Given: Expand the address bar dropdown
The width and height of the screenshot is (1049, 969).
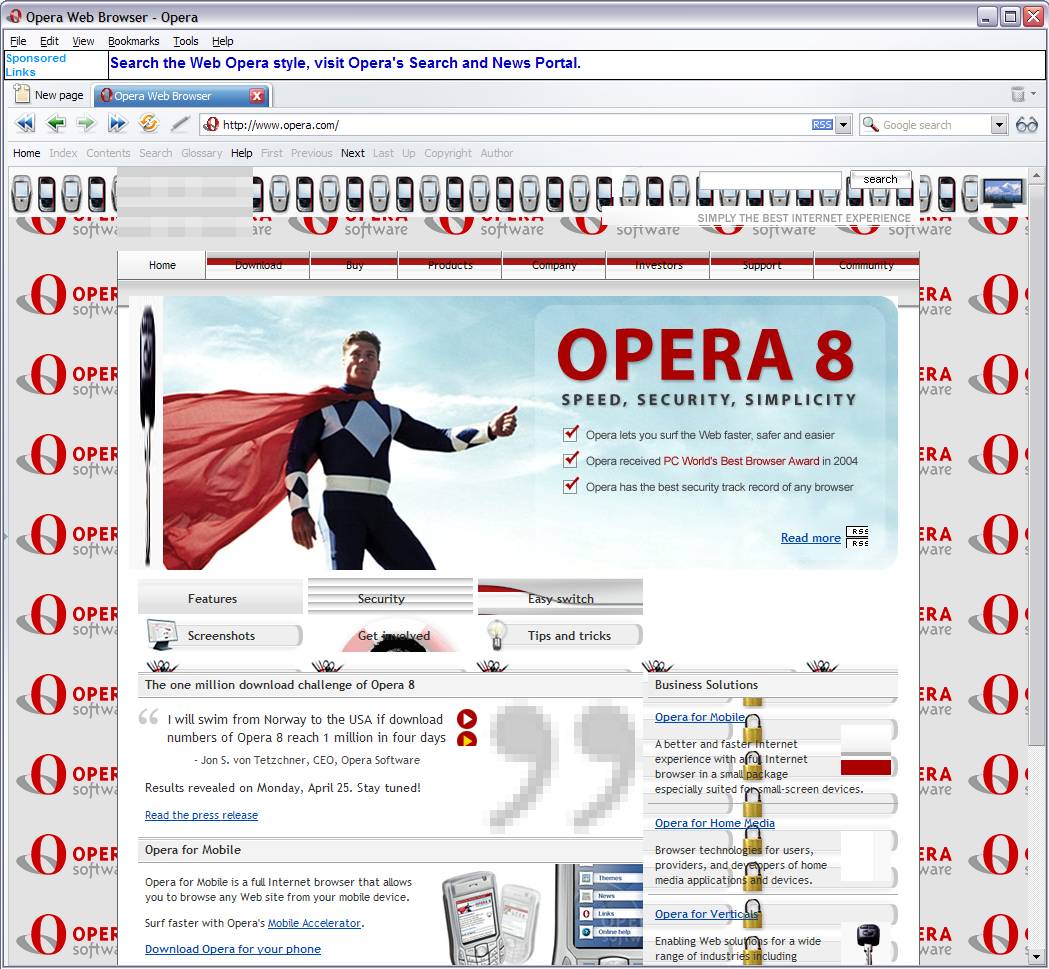Looking at the screenshot, I should (843, 124).
